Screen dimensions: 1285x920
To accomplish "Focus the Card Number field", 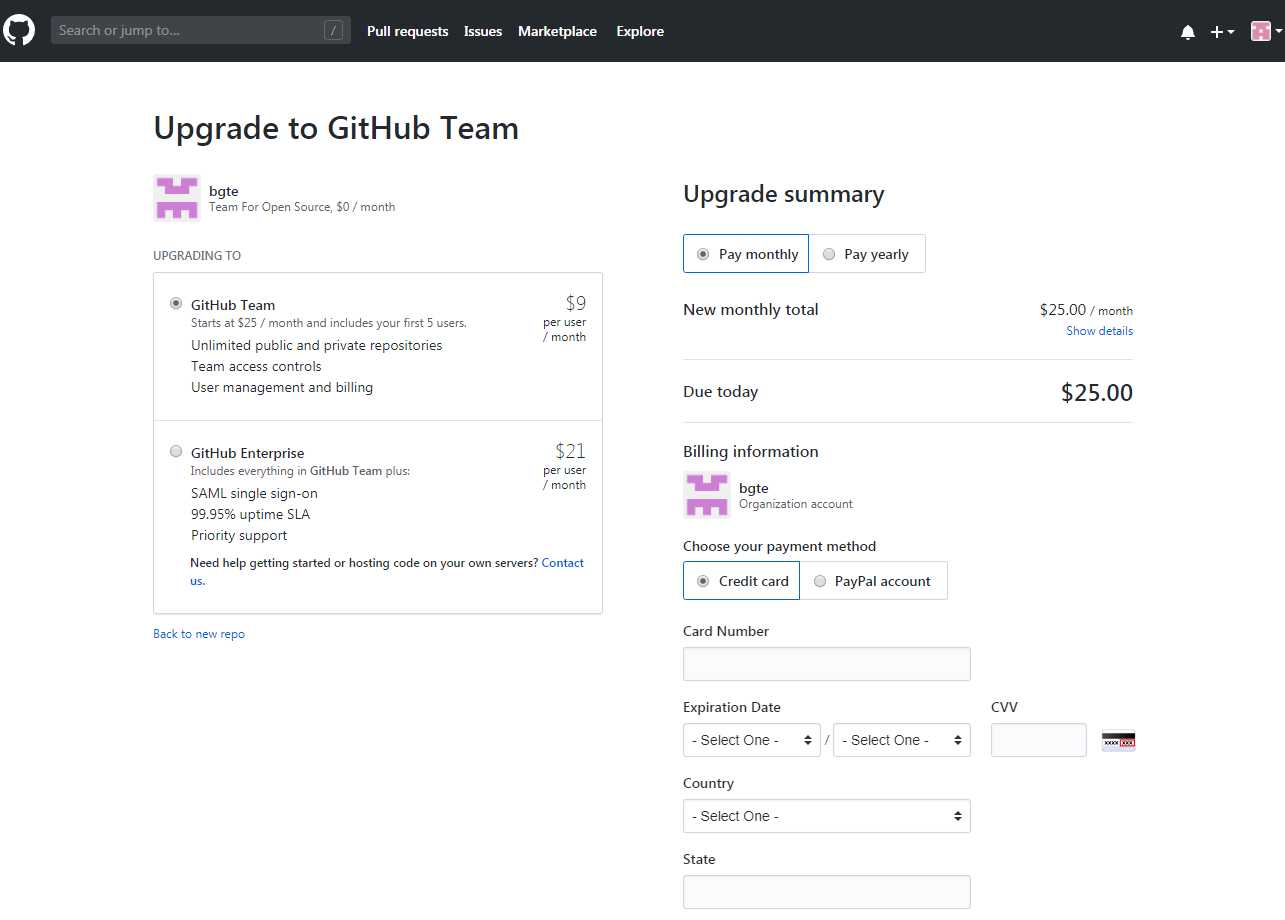I will [x=827, y=664].
